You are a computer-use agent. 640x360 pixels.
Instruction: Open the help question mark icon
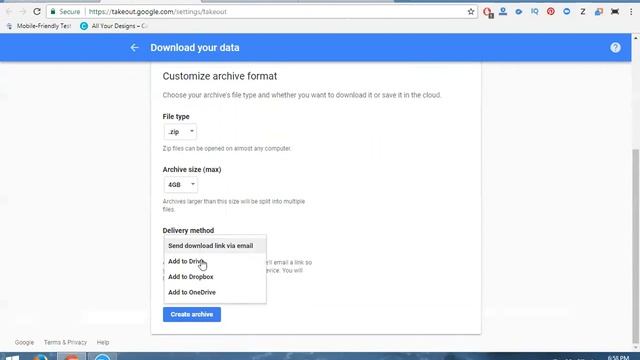(615, 48)
